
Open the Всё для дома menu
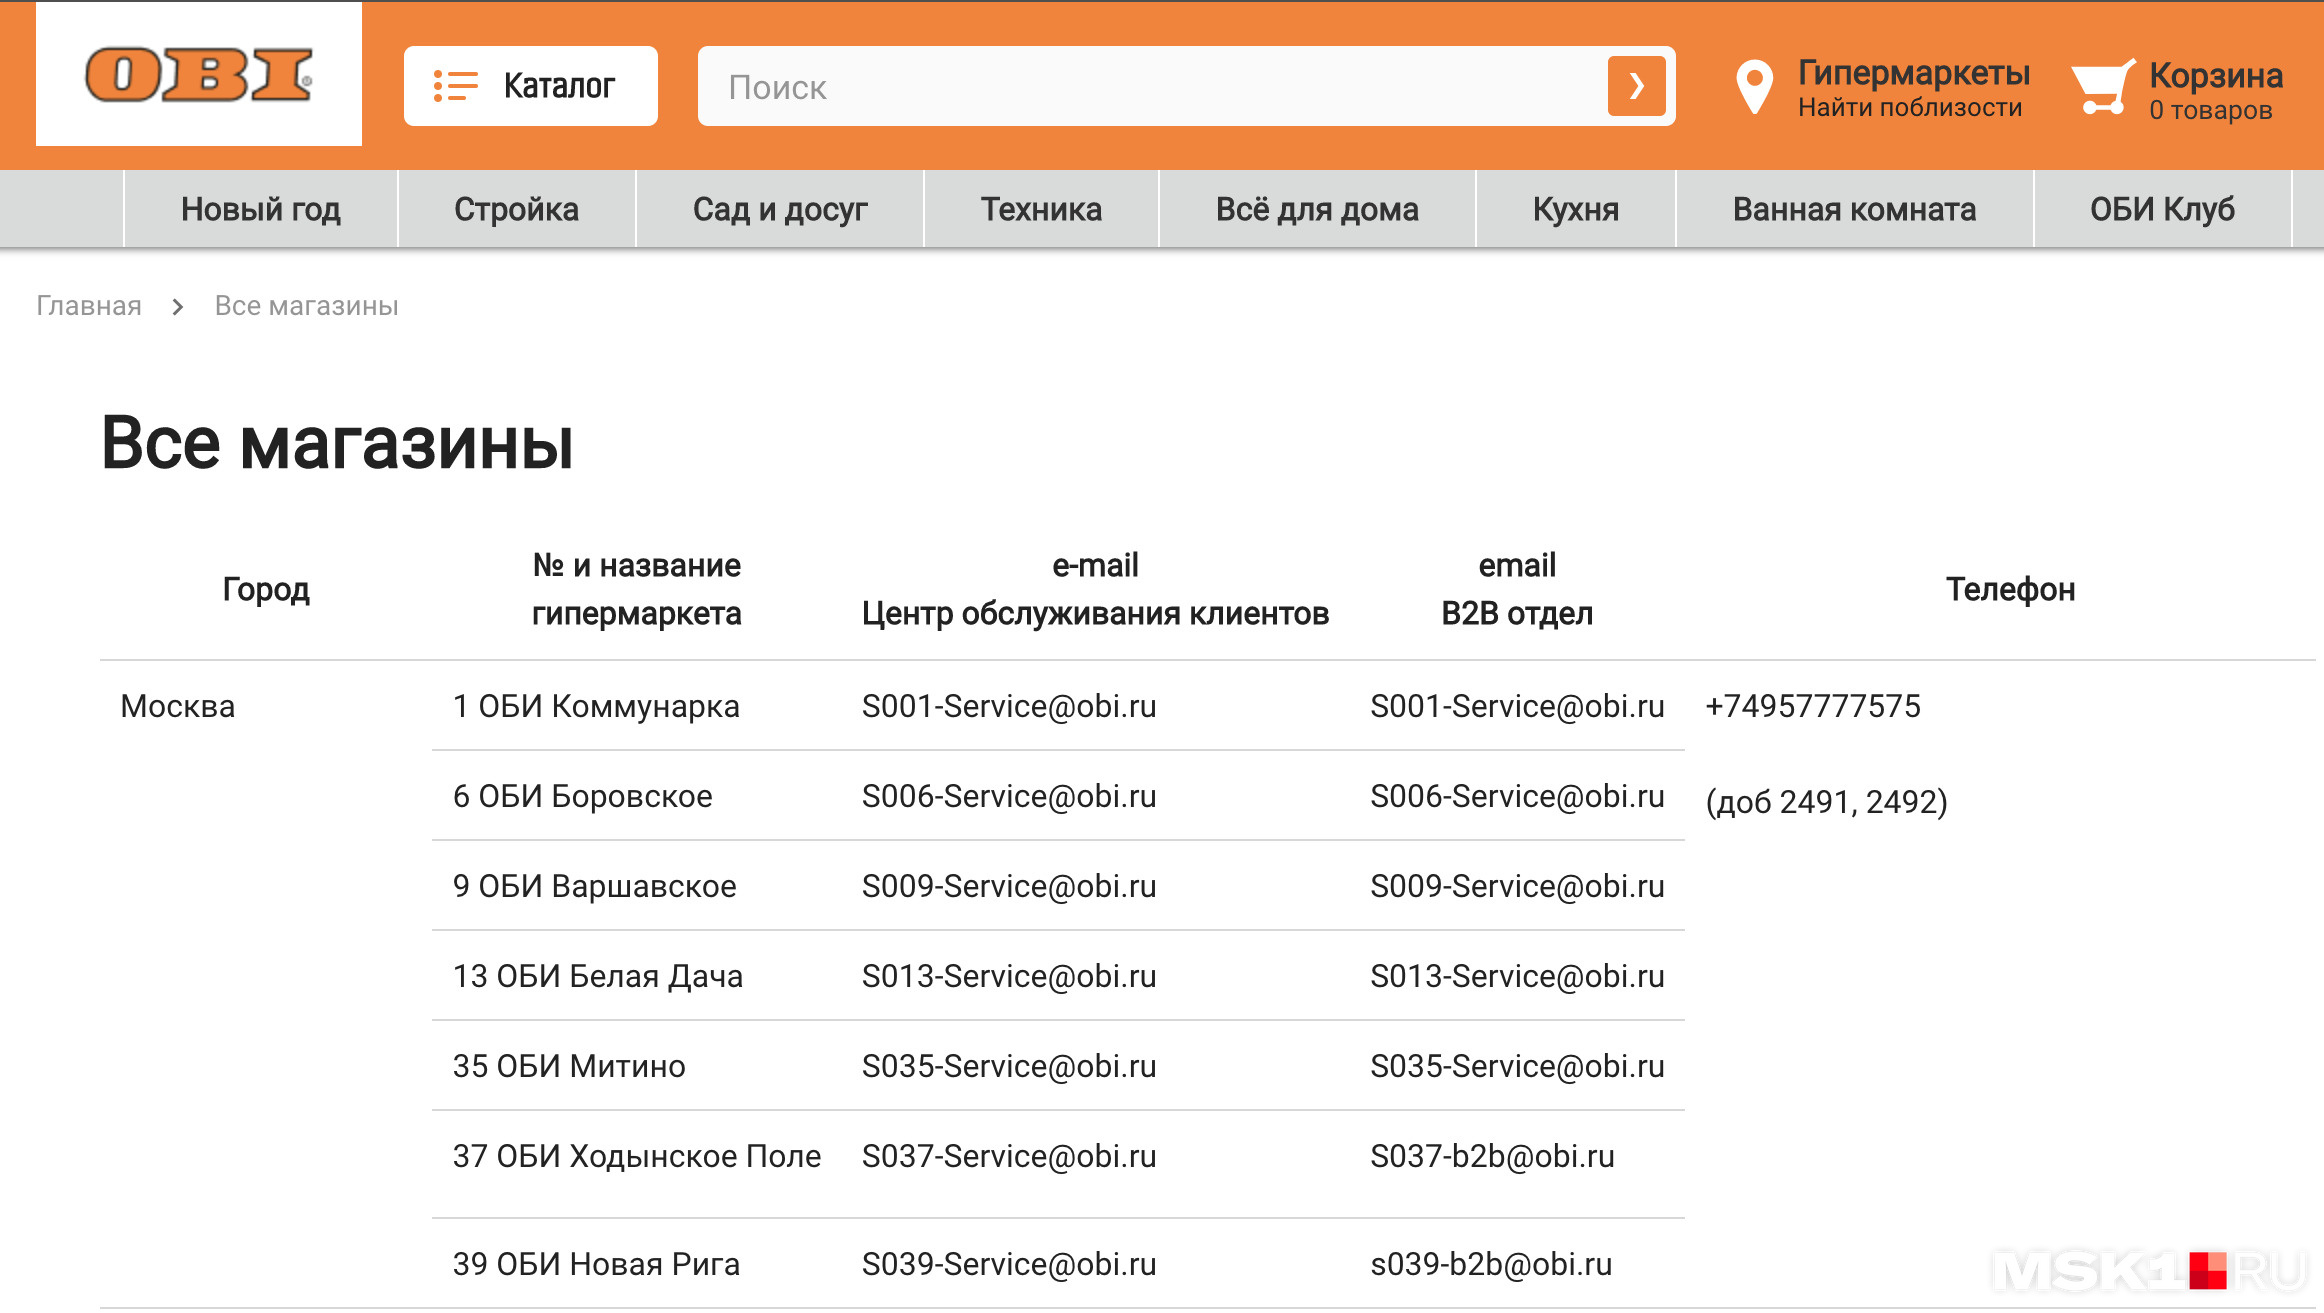tap(1317, 209)
